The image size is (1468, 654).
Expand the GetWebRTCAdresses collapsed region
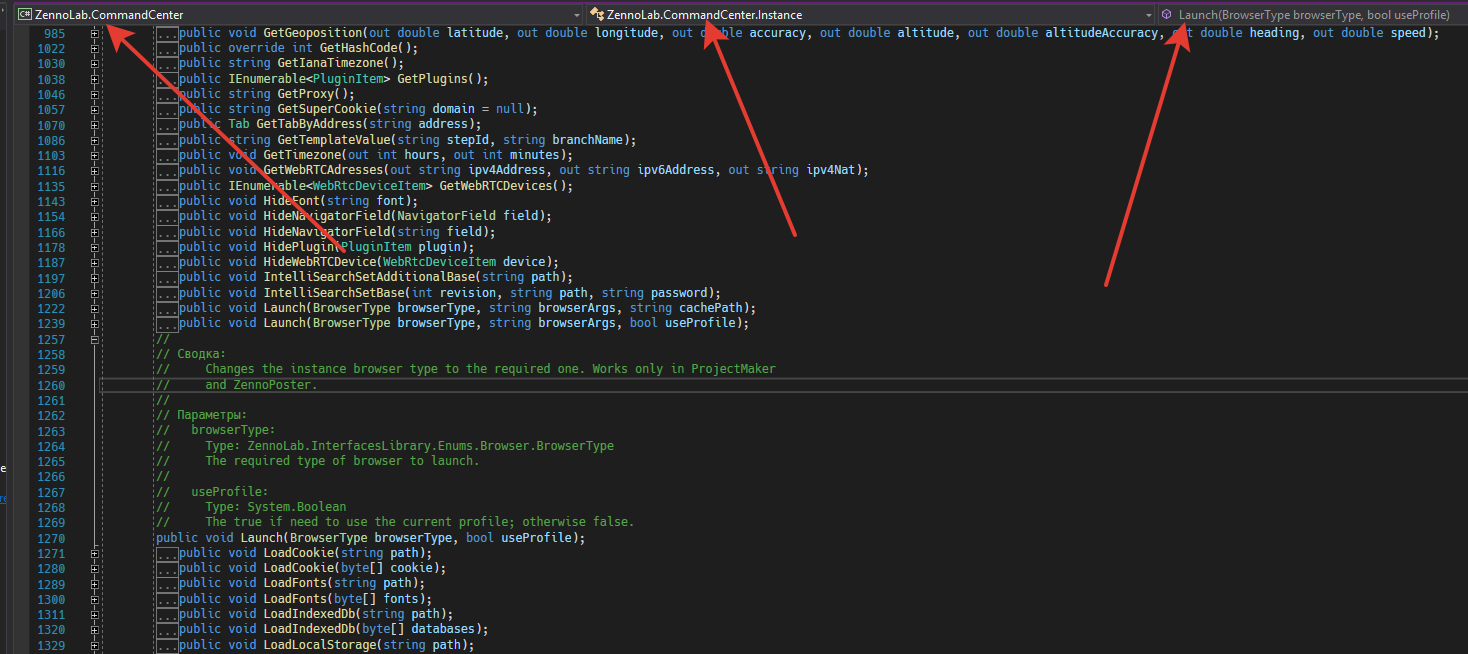click(x=95, y=170)
